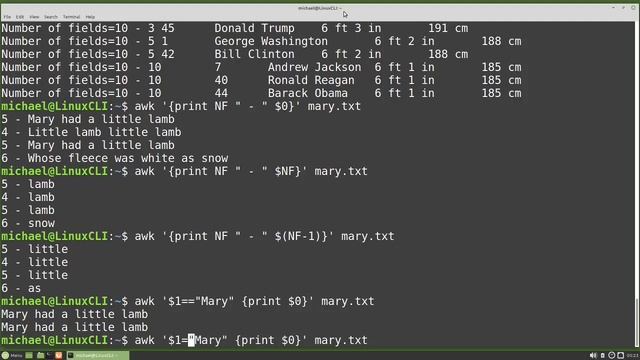This screenshot has width=640, height=360.
Task: Click the Bill Clinton row text
Action: pos(235,54)
